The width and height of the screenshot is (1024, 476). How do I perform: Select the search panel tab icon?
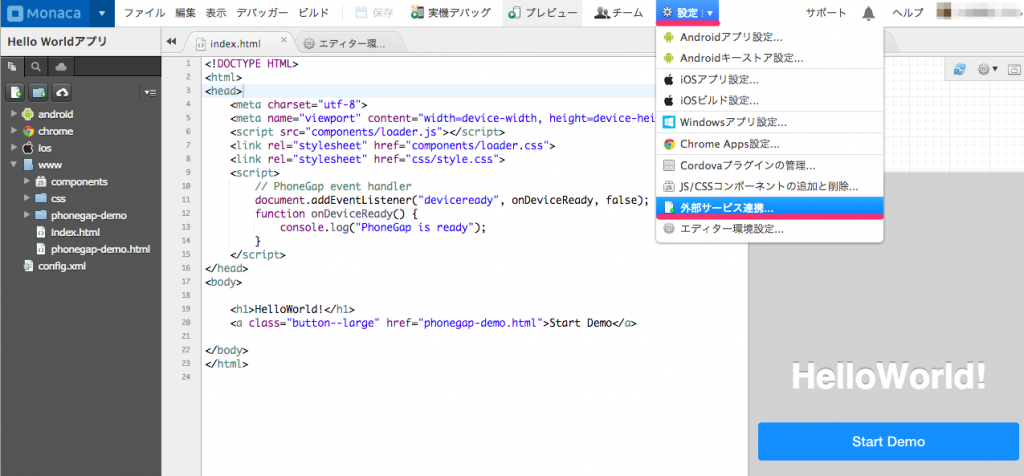[36, 66]
